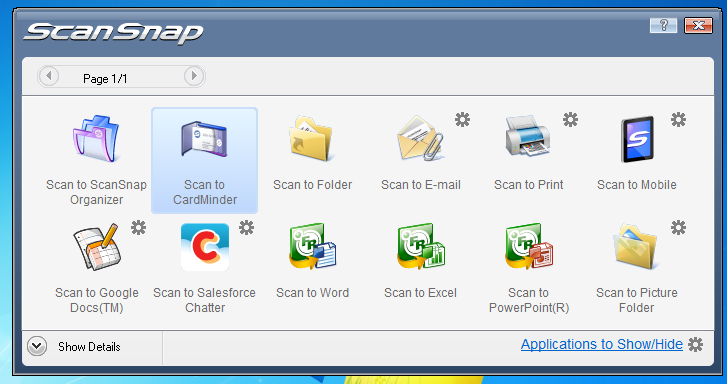Select the Scan to CardMinder icon
The width and height of the screenshot is (727, 384).
[x=204, y=139]
